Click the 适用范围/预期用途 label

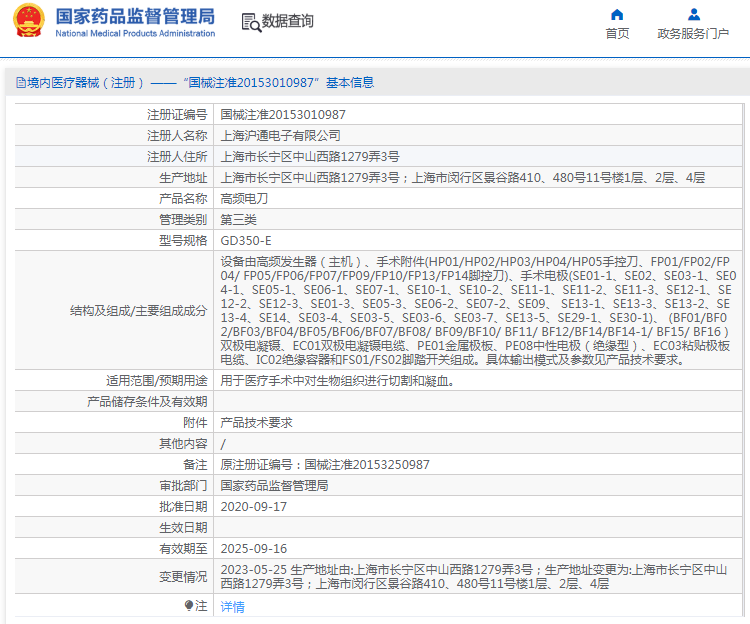click(x=156, y=381)
